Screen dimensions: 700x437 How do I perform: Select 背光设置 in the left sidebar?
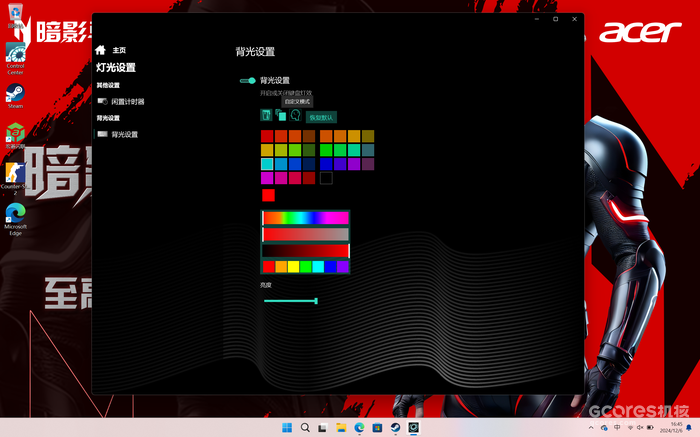tap(118, 134)
